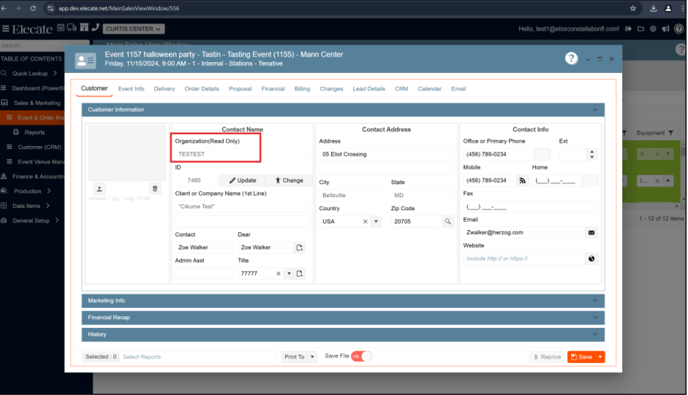
Task: Open the globe icon beside Website field
Action: 591,259
